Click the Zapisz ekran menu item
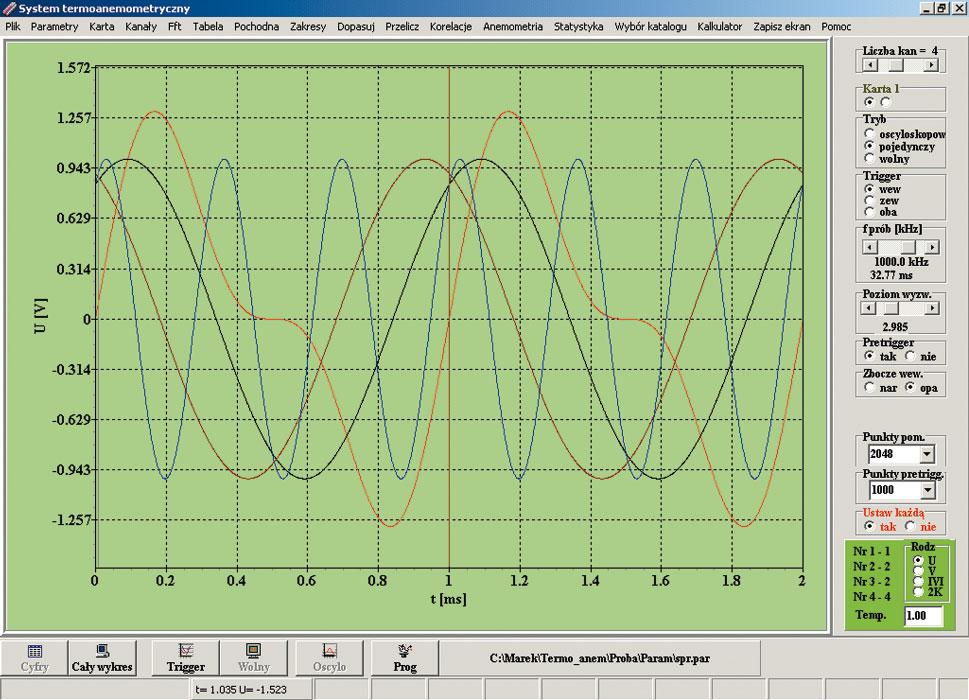This screenshot has width=969, height=700. click(782, 27)
